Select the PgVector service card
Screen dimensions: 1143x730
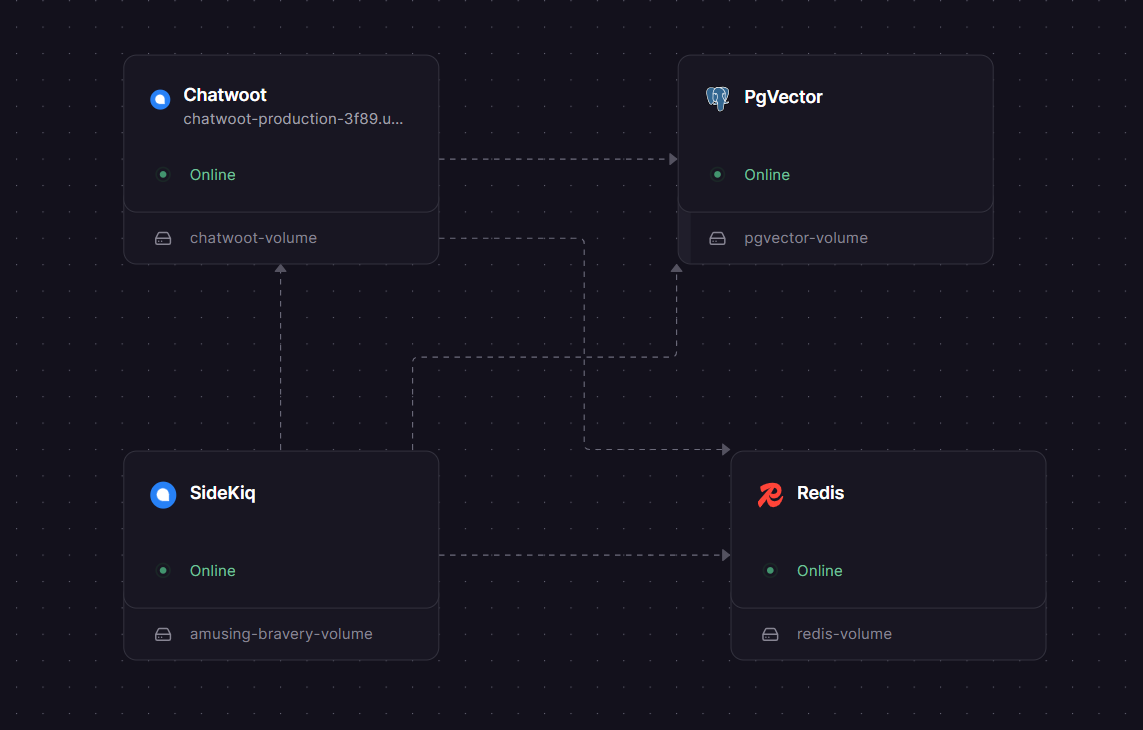[835, 133]
